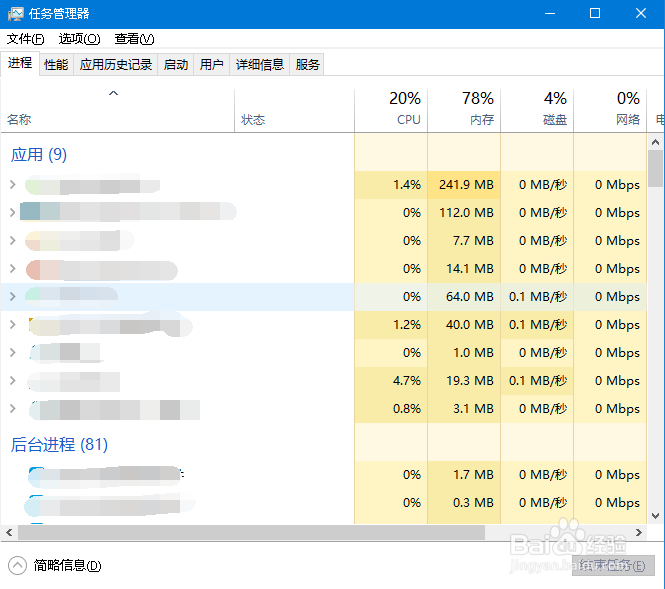
Task: Expand the app row using 1.0 MB
Action: tap(13, 353)
